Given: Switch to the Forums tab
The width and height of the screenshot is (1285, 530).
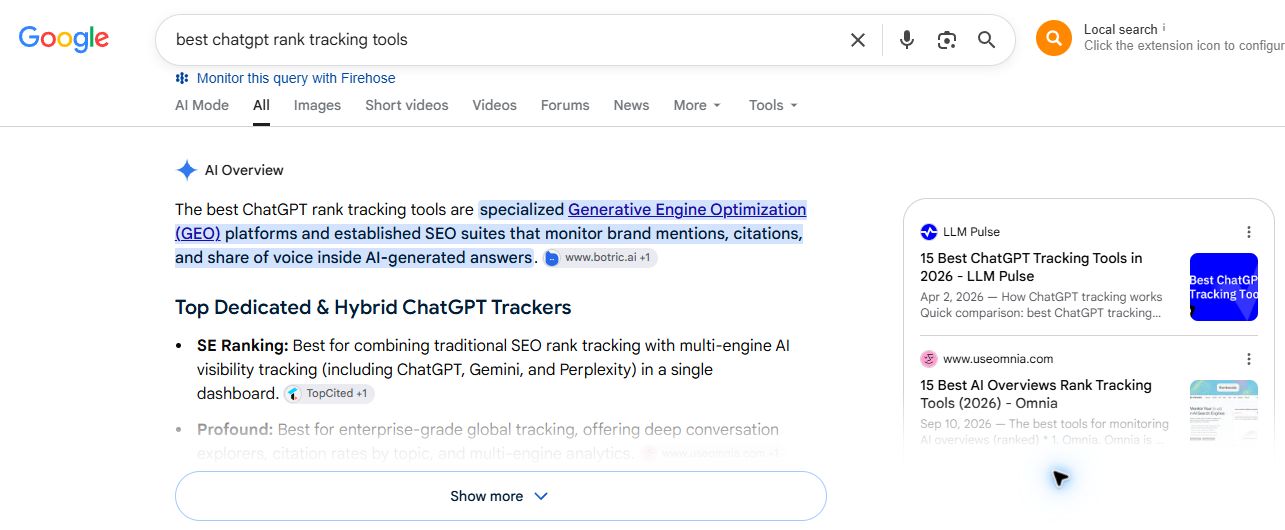Looking at the screenshot, I should coord(565,105).
